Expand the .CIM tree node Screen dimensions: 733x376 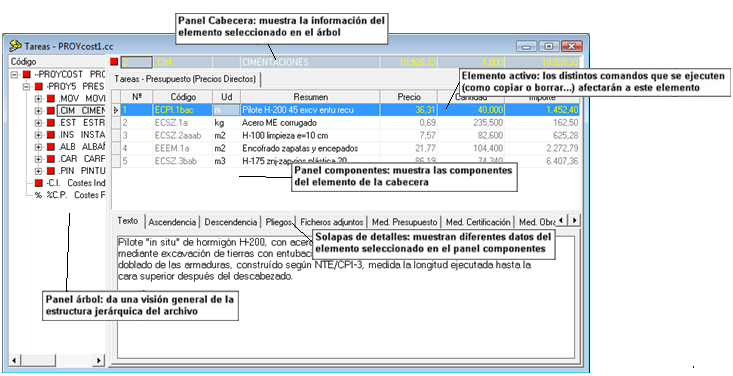coord(38,111)
